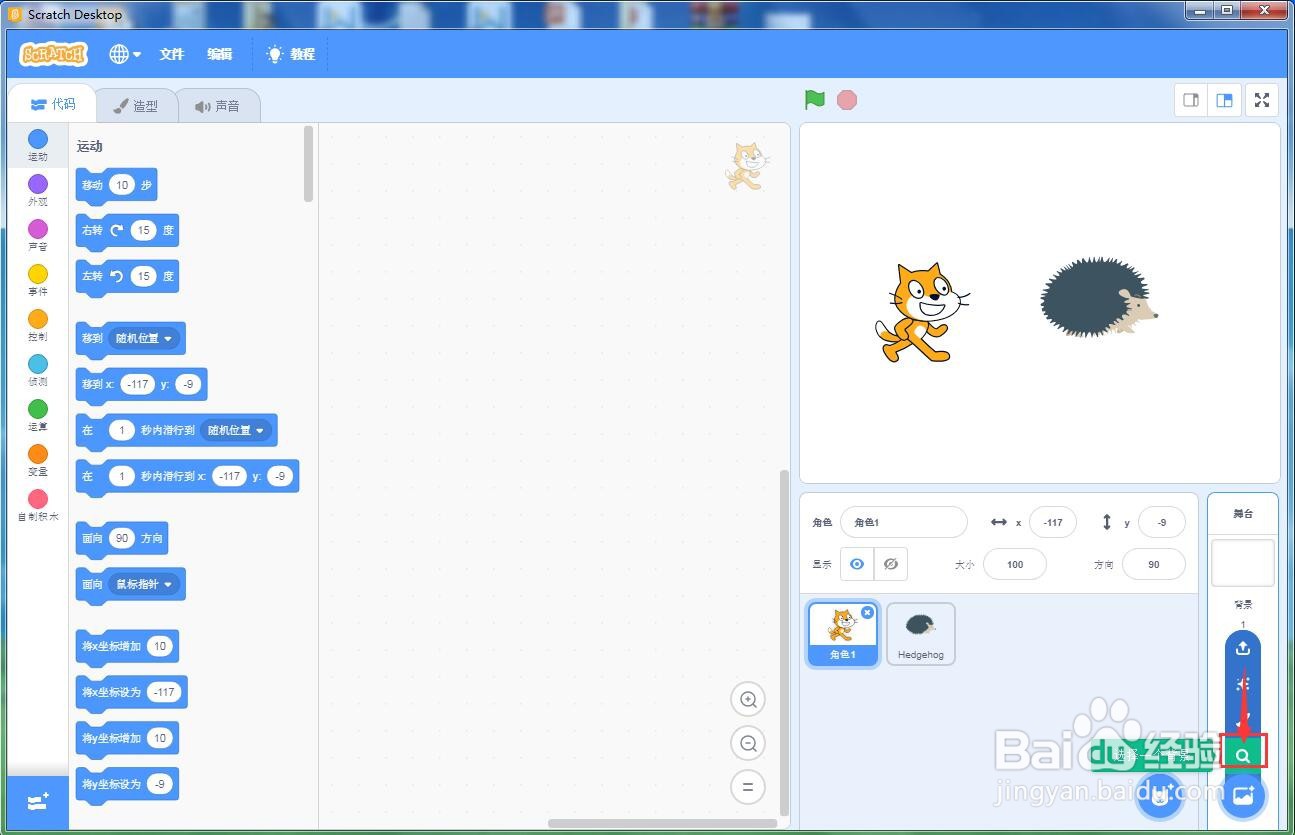The width and height of the screenshot is (1295, 835).
Task: Click the 将x坐标增加 10 block
Action: click(x=127, y=647)
